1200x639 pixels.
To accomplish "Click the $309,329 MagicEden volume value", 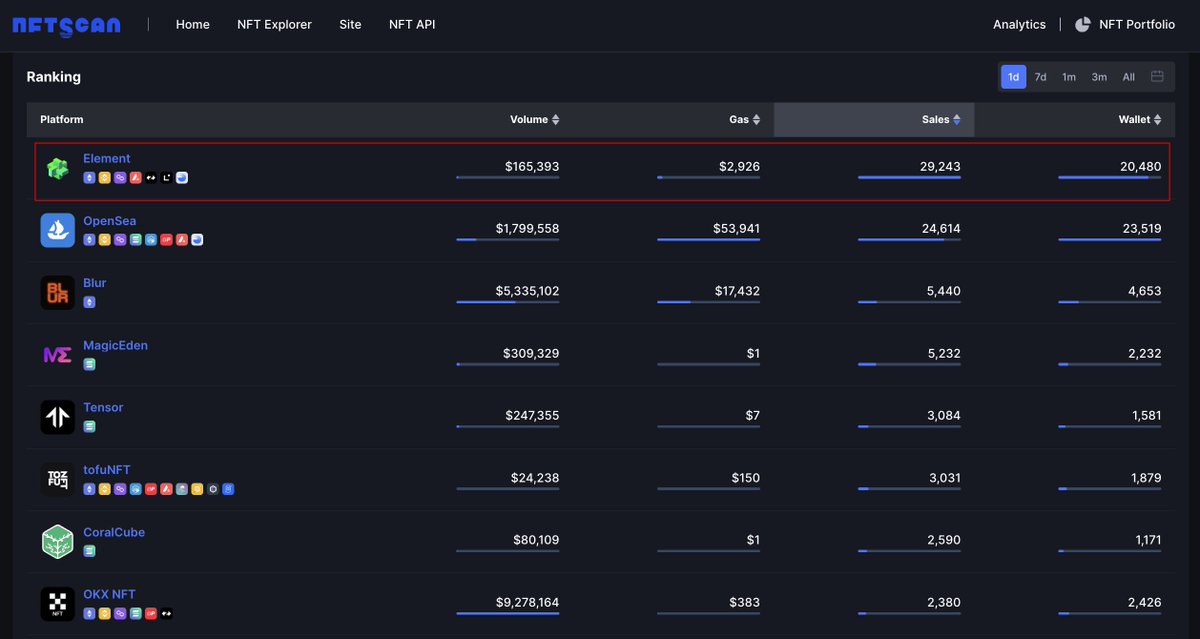I will click(531, 353).
